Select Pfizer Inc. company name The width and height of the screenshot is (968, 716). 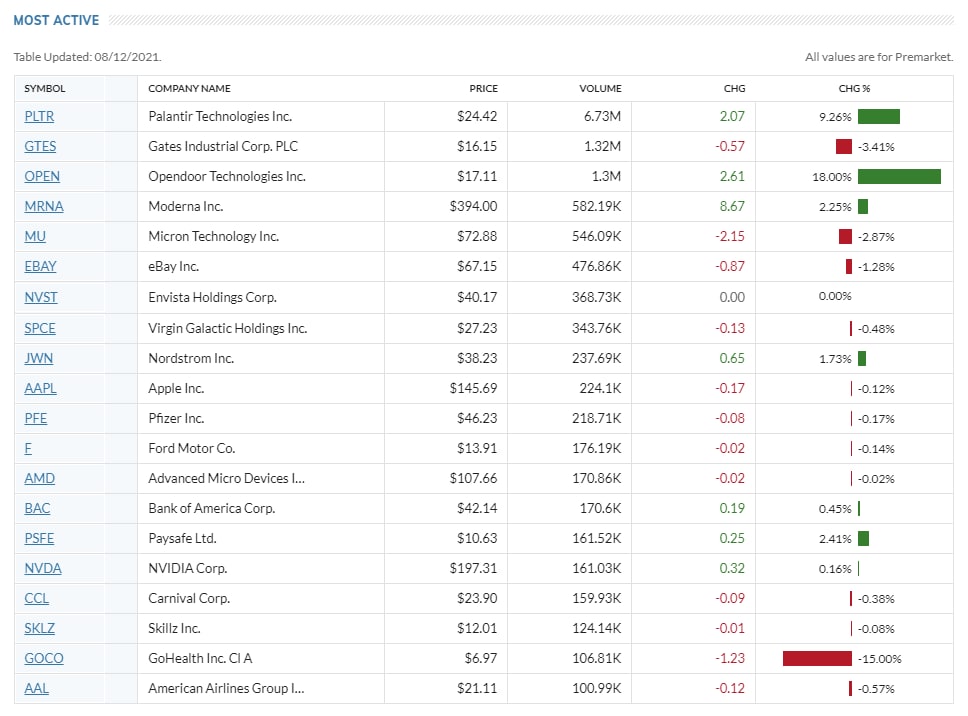[x=176, y=418]
